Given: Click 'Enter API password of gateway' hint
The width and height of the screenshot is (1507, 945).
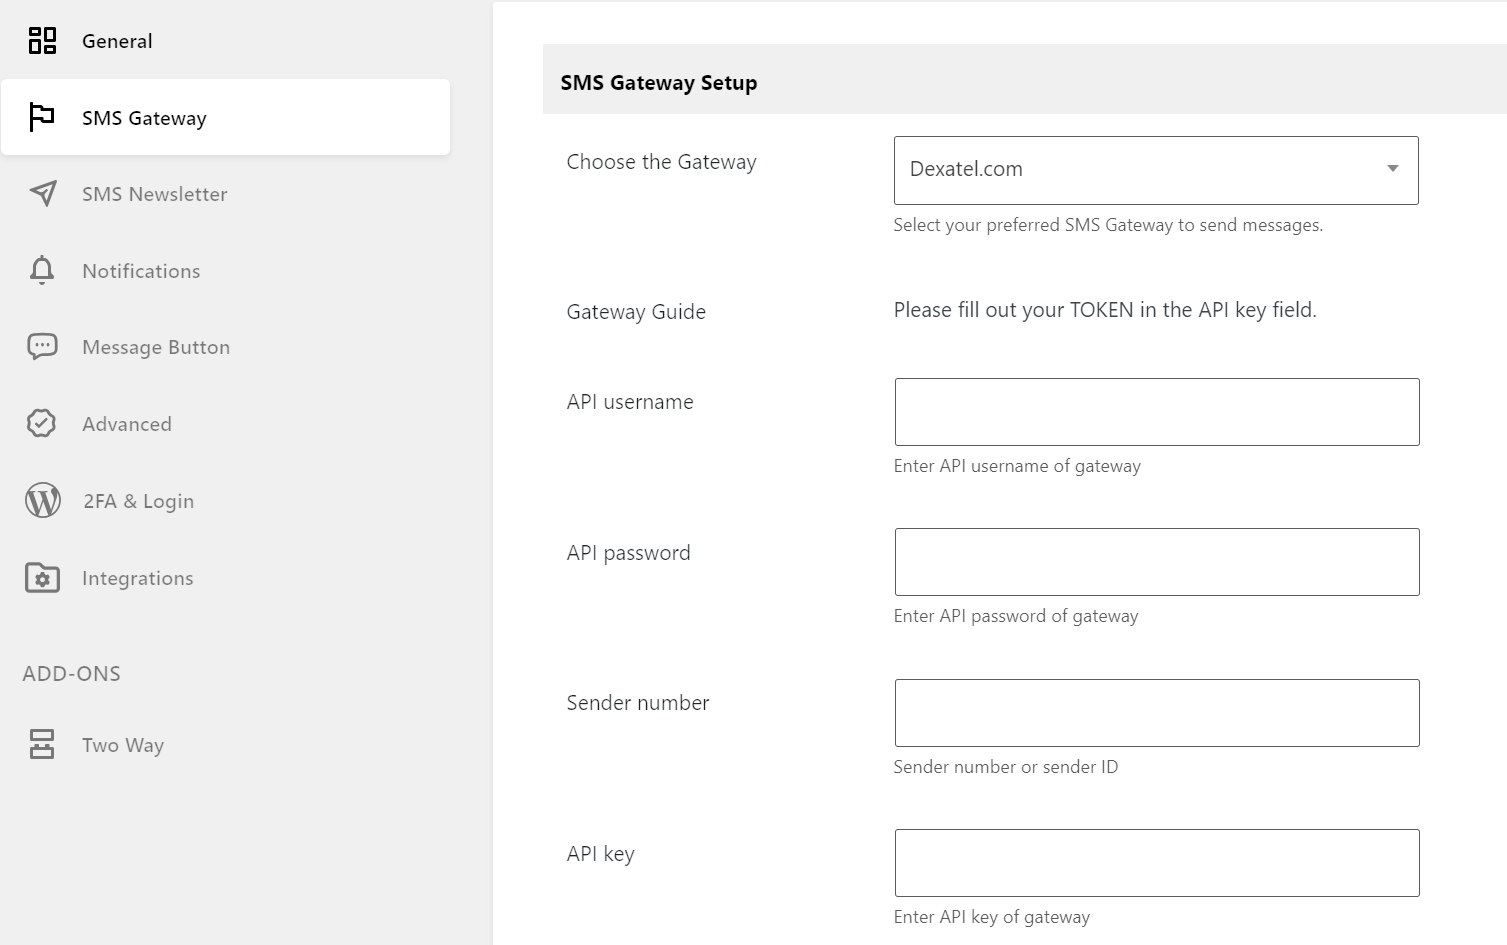Looking at the screenshot, I should (x=1016, y=616).
